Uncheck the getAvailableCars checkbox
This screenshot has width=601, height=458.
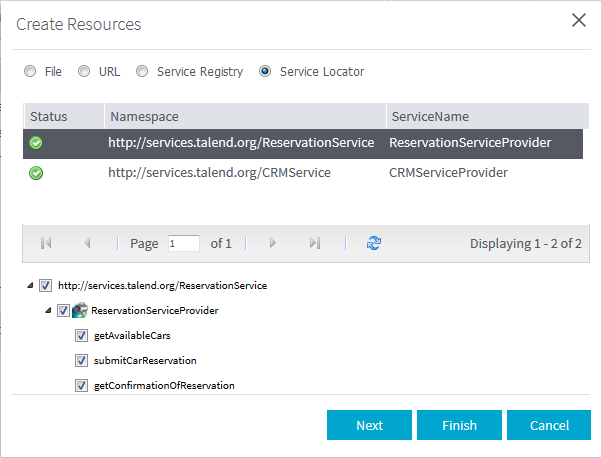[x=82, y=336]
